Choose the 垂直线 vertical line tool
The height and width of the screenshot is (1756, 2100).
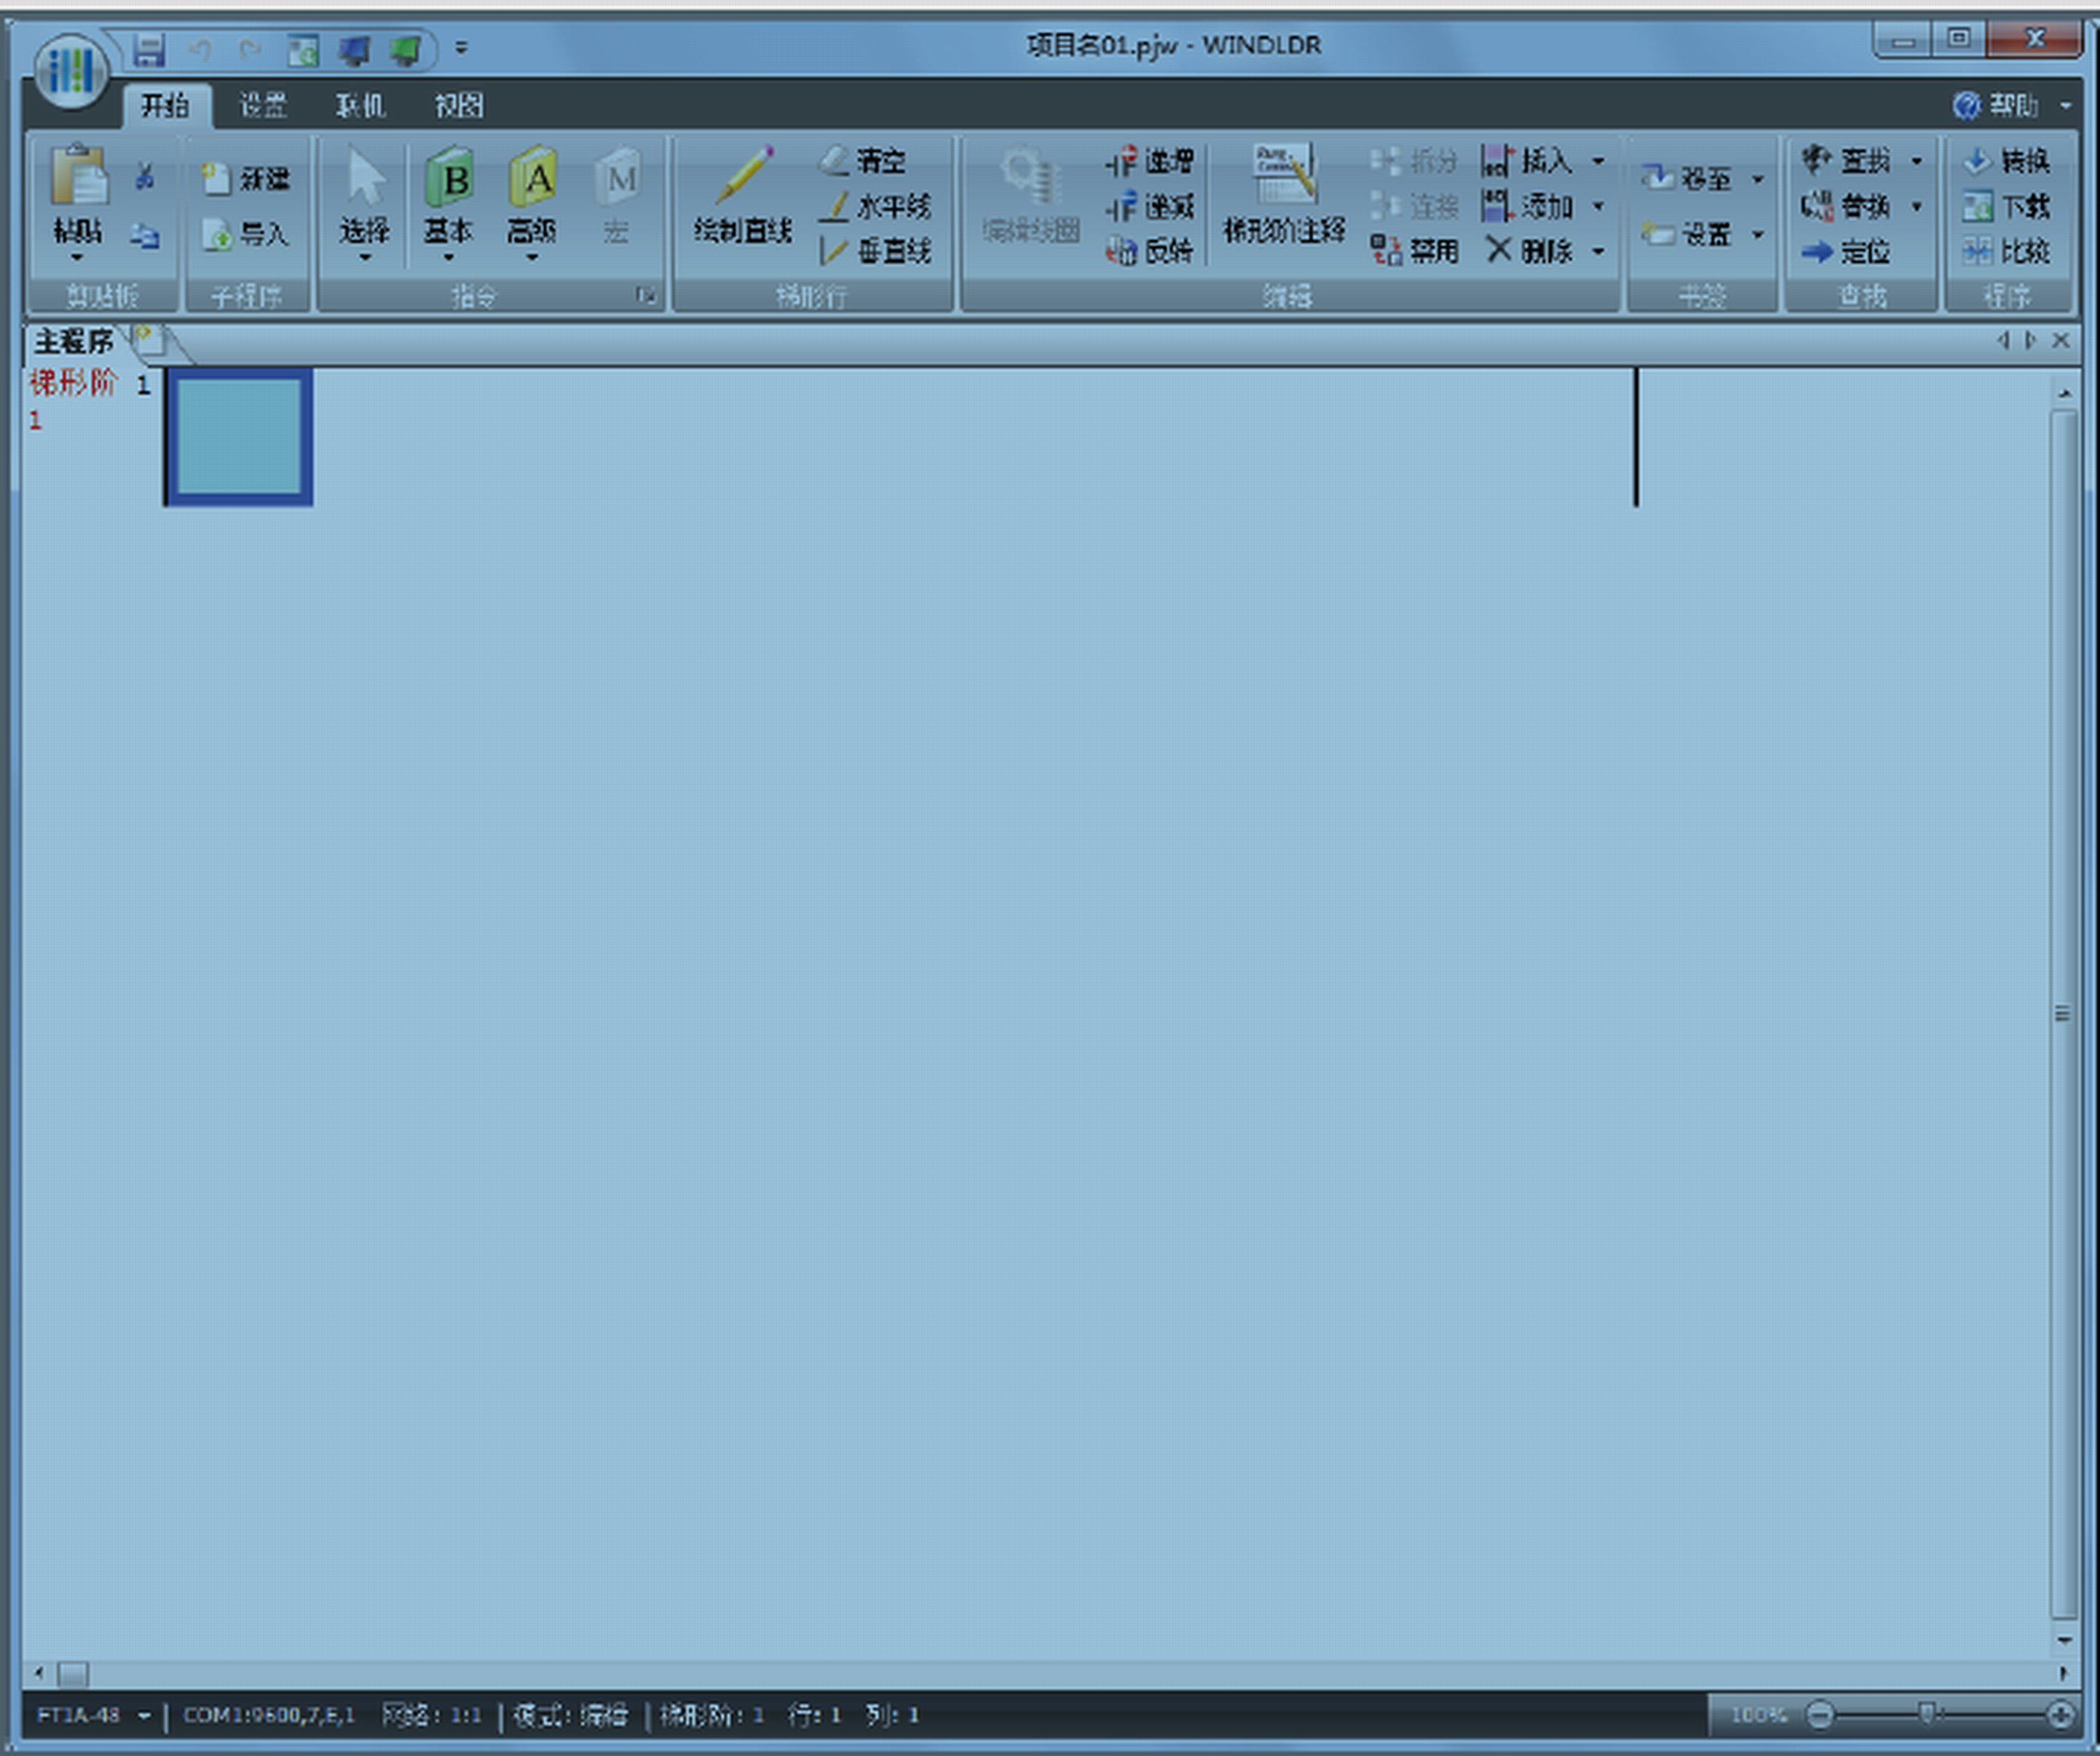click(x=875, y=251)
